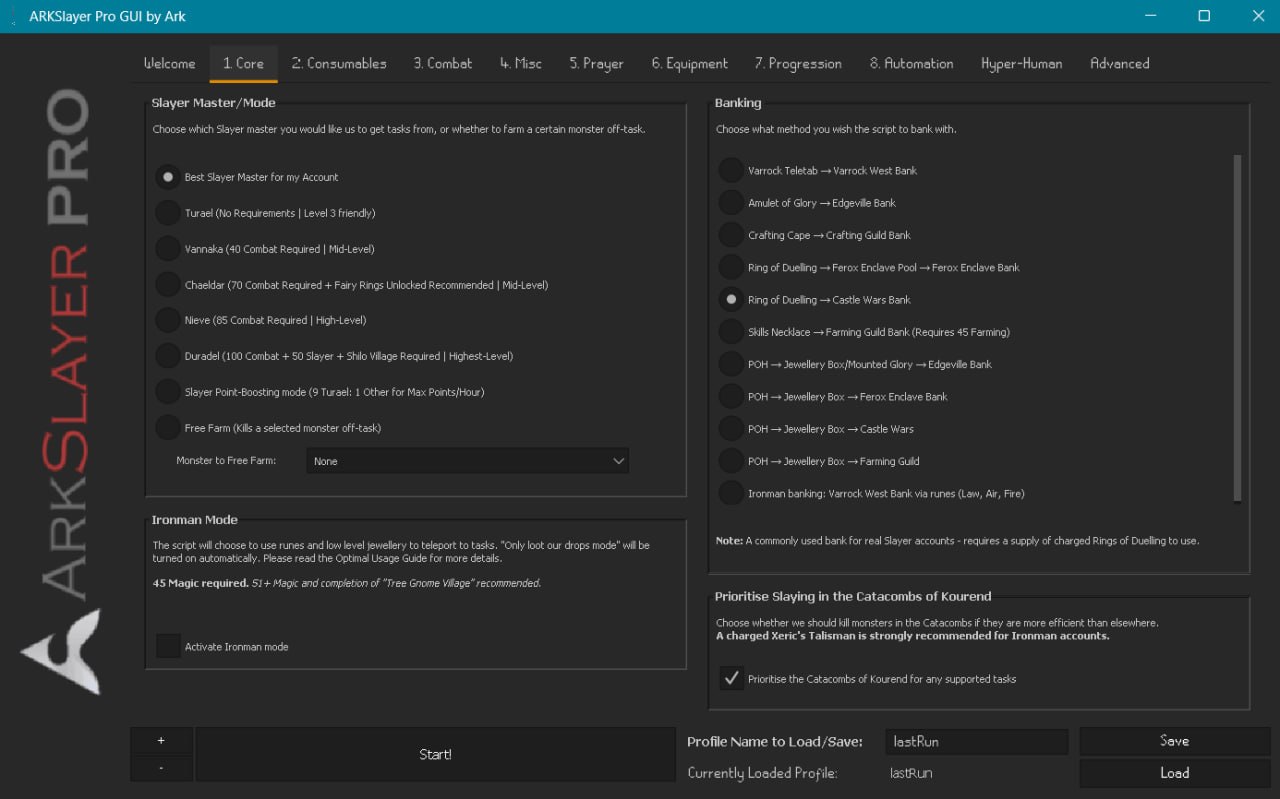Click the Banking list vertical scrollbar
This screenshot has height=799, width=1280.
[1237, 328]
